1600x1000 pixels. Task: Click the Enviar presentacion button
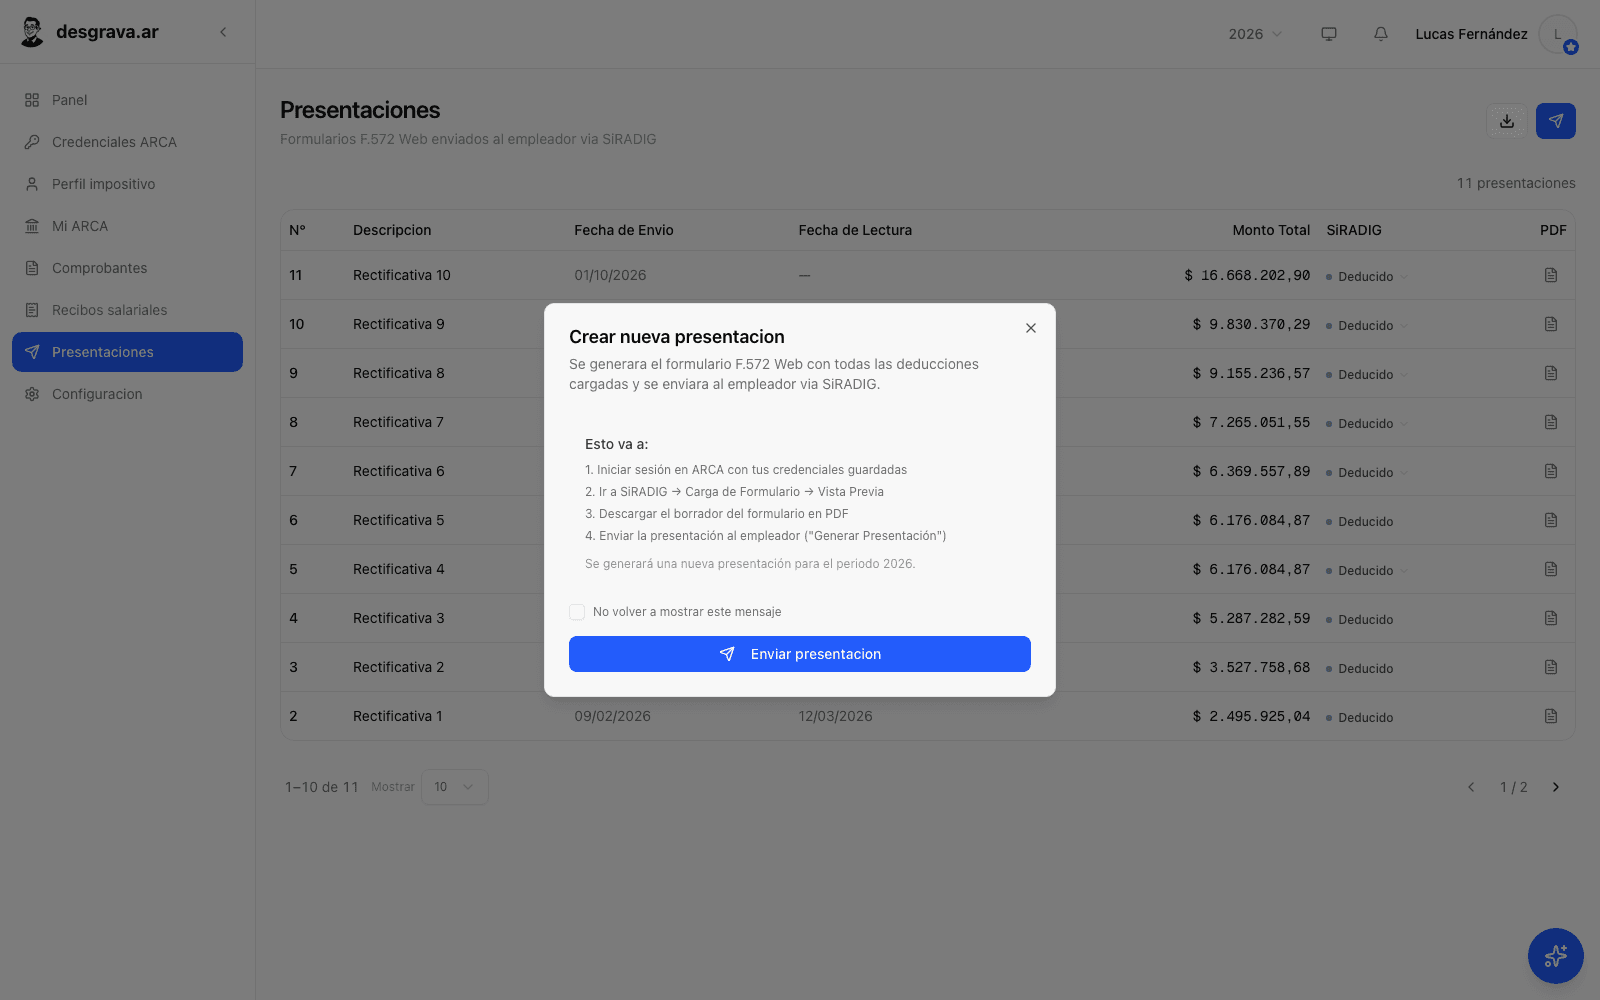pos(800,654)
